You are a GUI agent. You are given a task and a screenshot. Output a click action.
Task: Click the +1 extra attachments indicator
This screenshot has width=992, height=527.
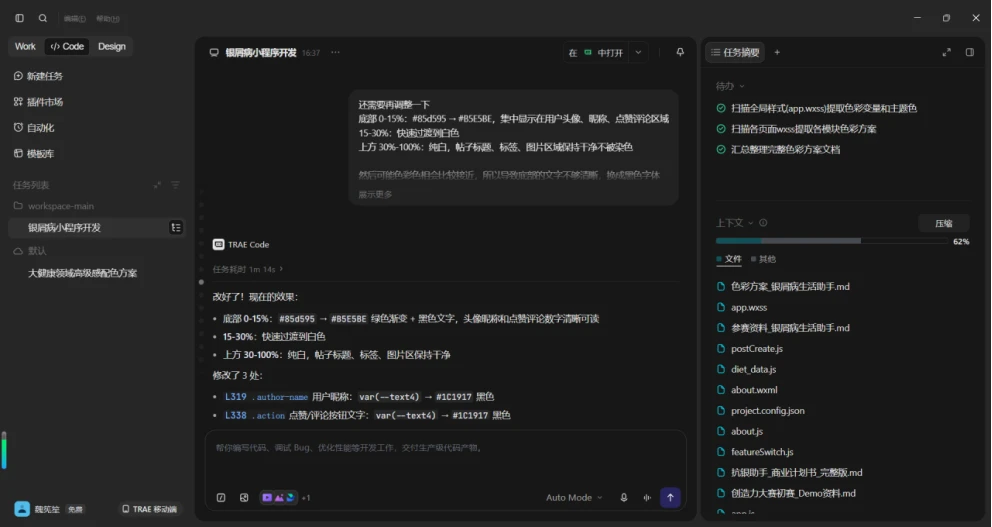(306, 499)
